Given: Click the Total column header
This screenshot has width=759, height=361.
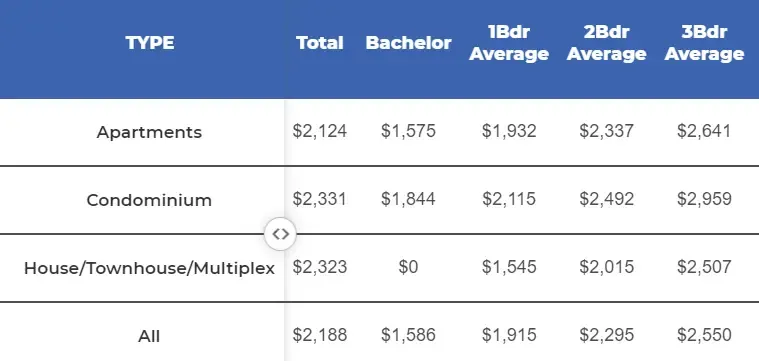Looking at the screenshot, I should point(319,43).
